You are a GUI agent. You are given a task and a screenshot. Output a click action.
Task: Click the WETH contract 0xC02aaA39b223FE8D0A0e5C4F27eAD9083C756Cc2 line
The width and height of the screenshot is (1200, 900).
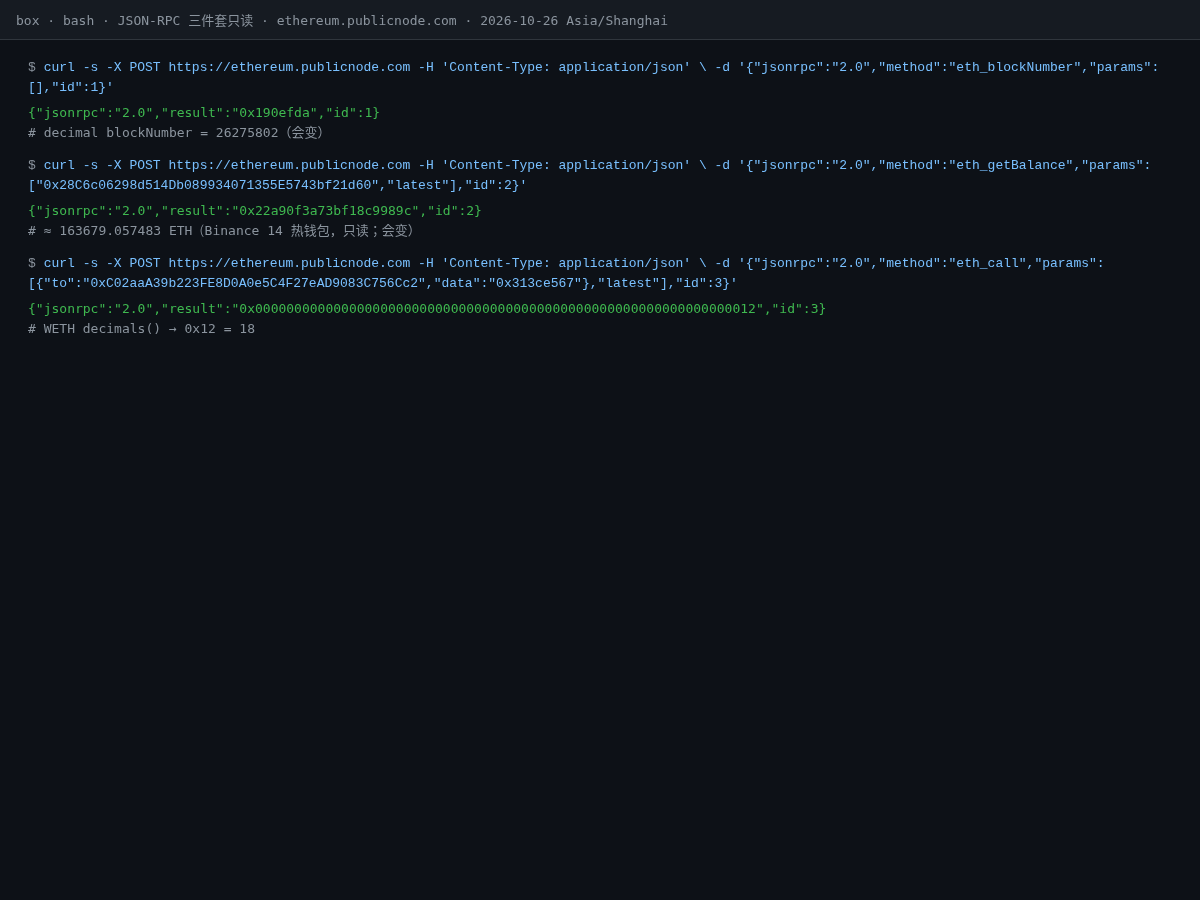(383, 283)
